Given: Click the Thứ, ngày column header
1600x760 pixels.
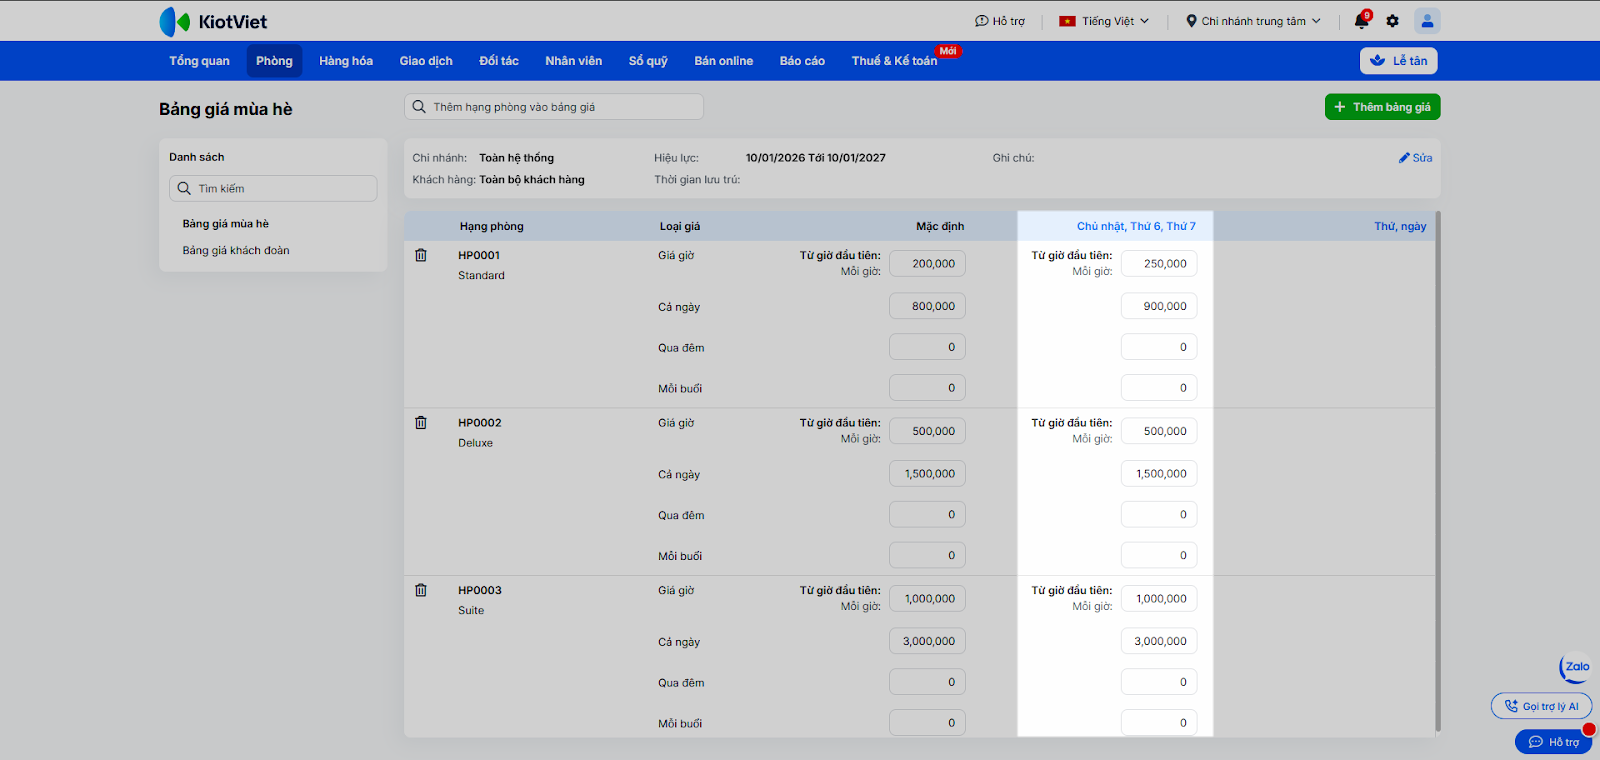Looking at the screenshot, I should (1400, 226).
